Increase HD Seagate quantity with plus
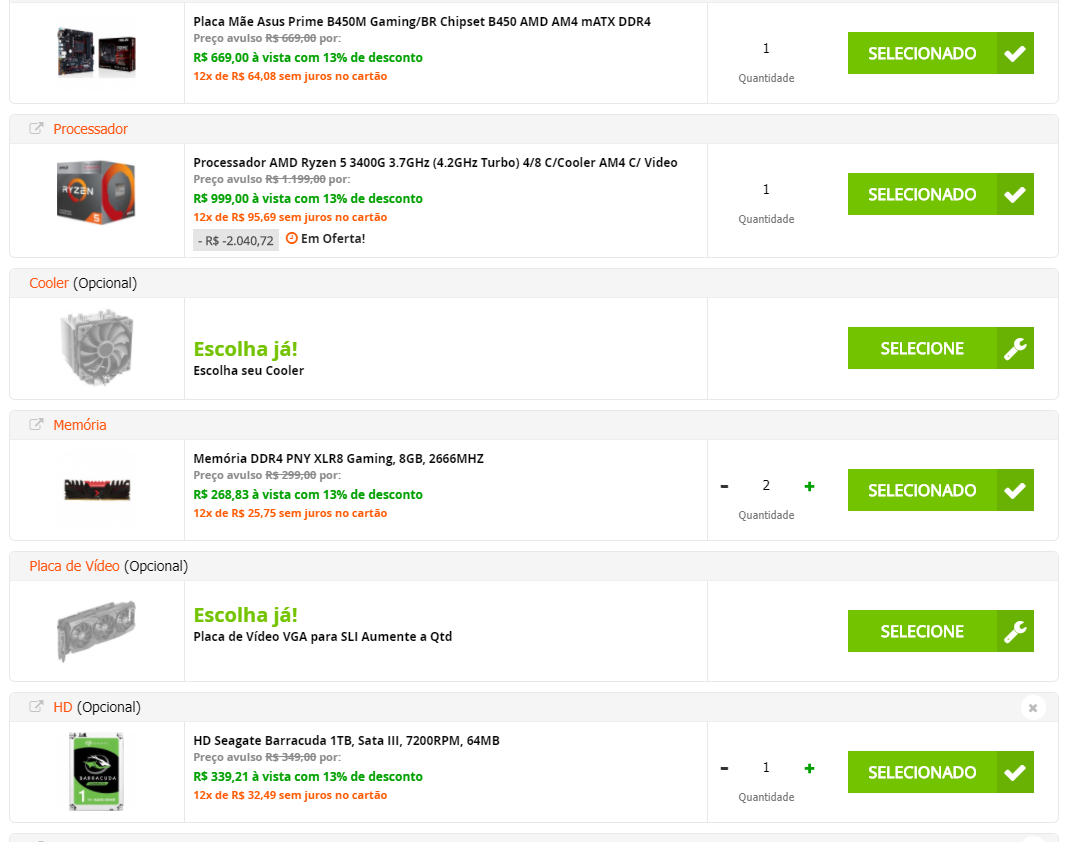This screenshot has height=842, width=1089. [809, 768]
